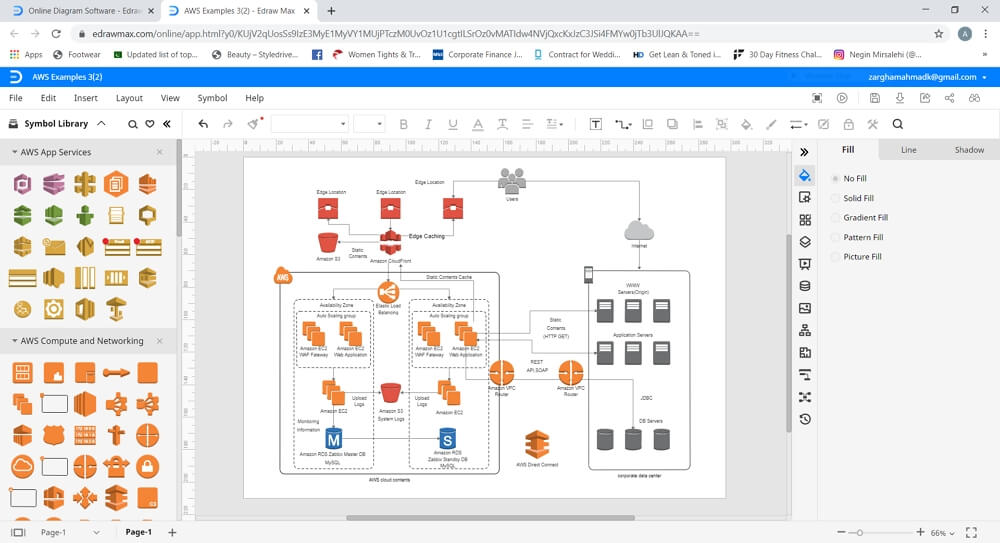1000x543 pixels.
Task: Open the Image panel icon
Action: pos(805,308)
